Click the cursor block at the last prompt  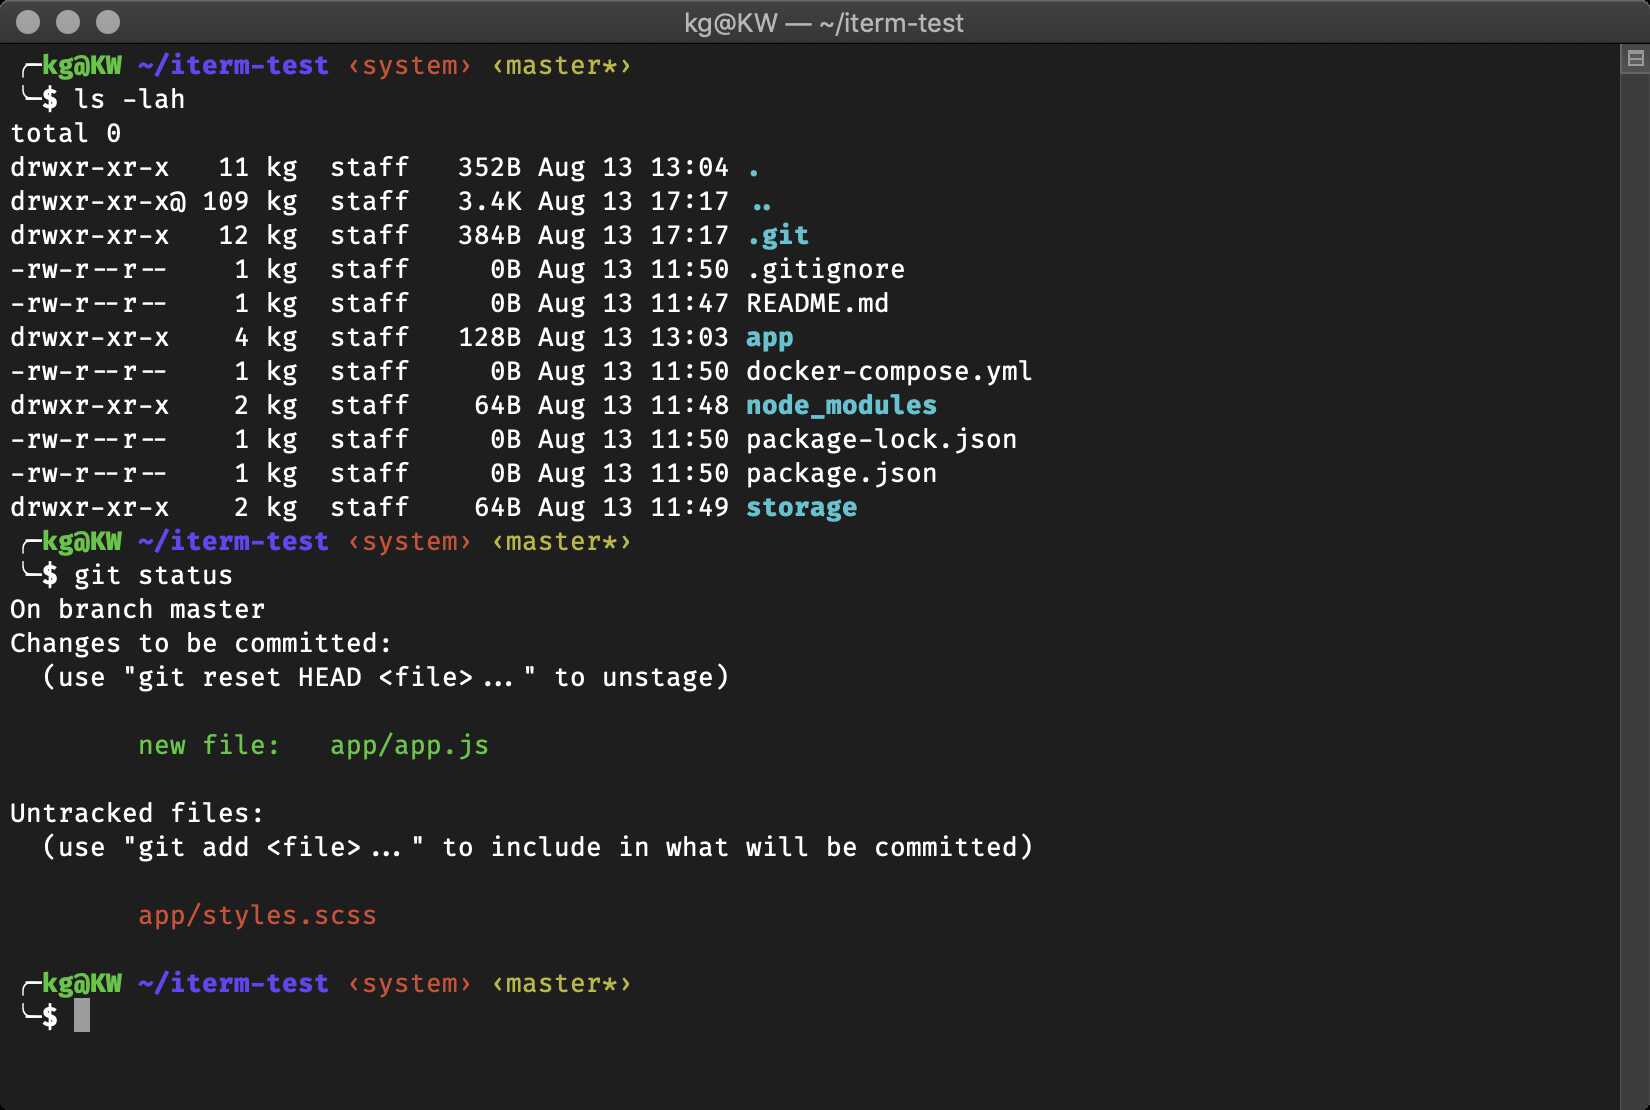tap(82, 1016)
